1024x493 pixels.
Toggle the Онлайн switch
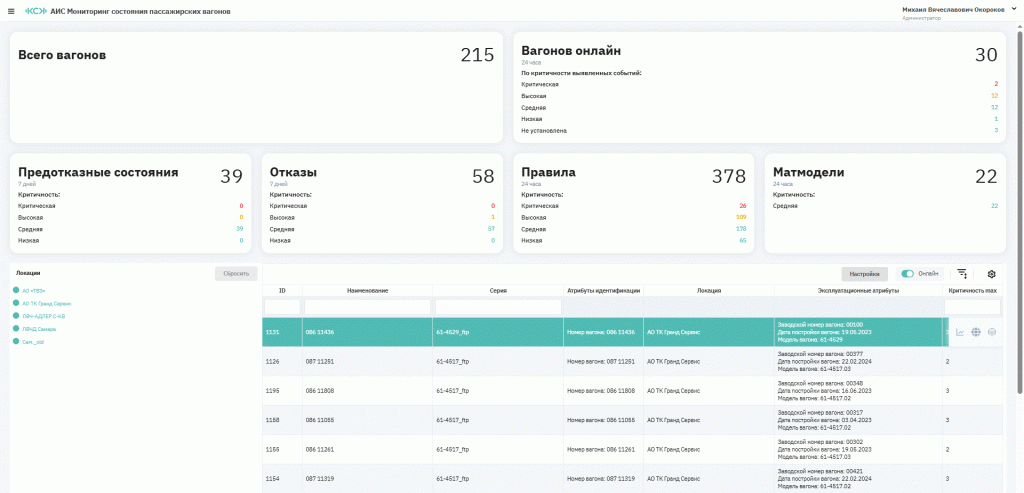pos(908,273)
